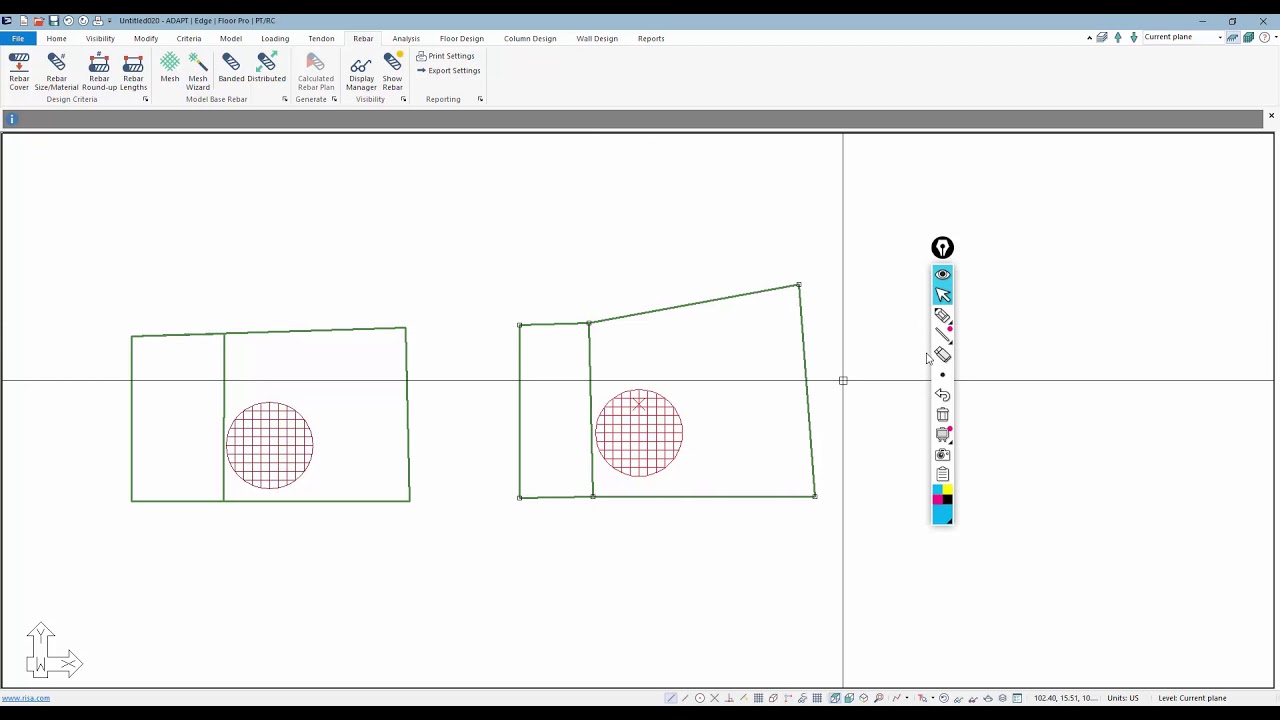Click Calculated Rebar Plan

coord(316,72)
